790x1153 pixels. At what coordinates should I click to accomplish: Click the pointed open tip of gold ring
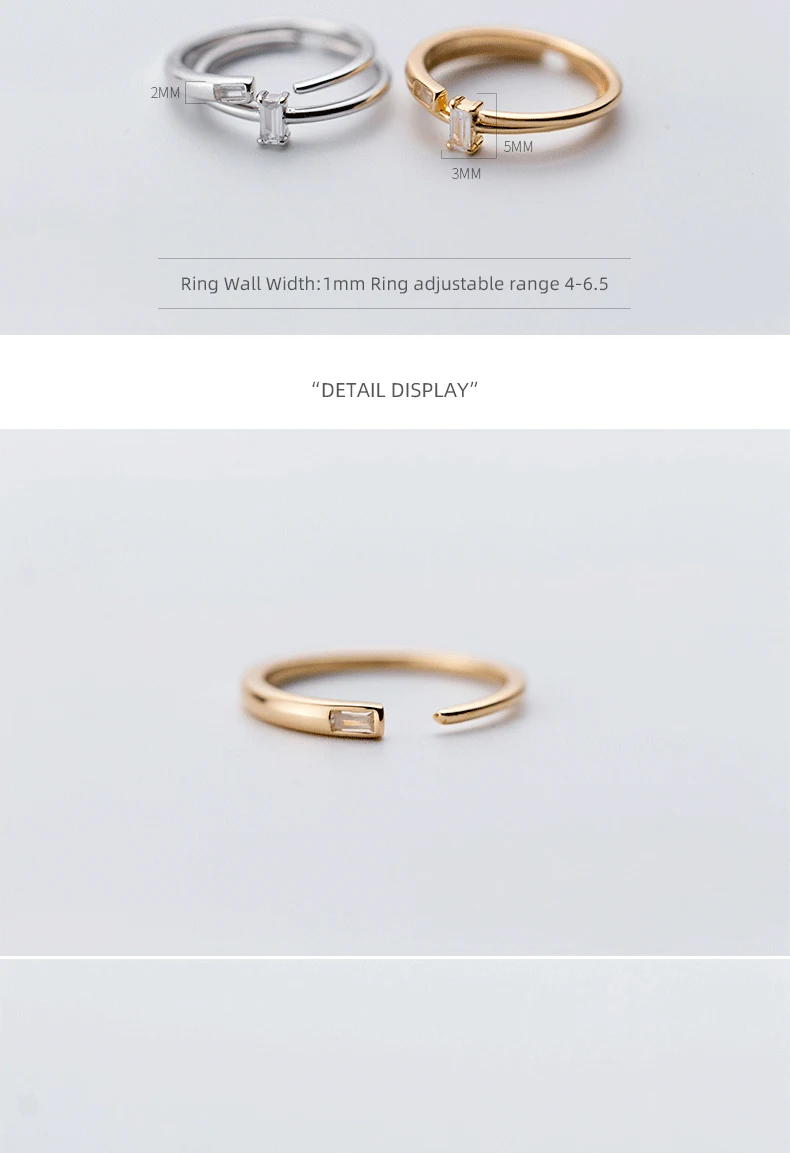(x=439, y=718)
